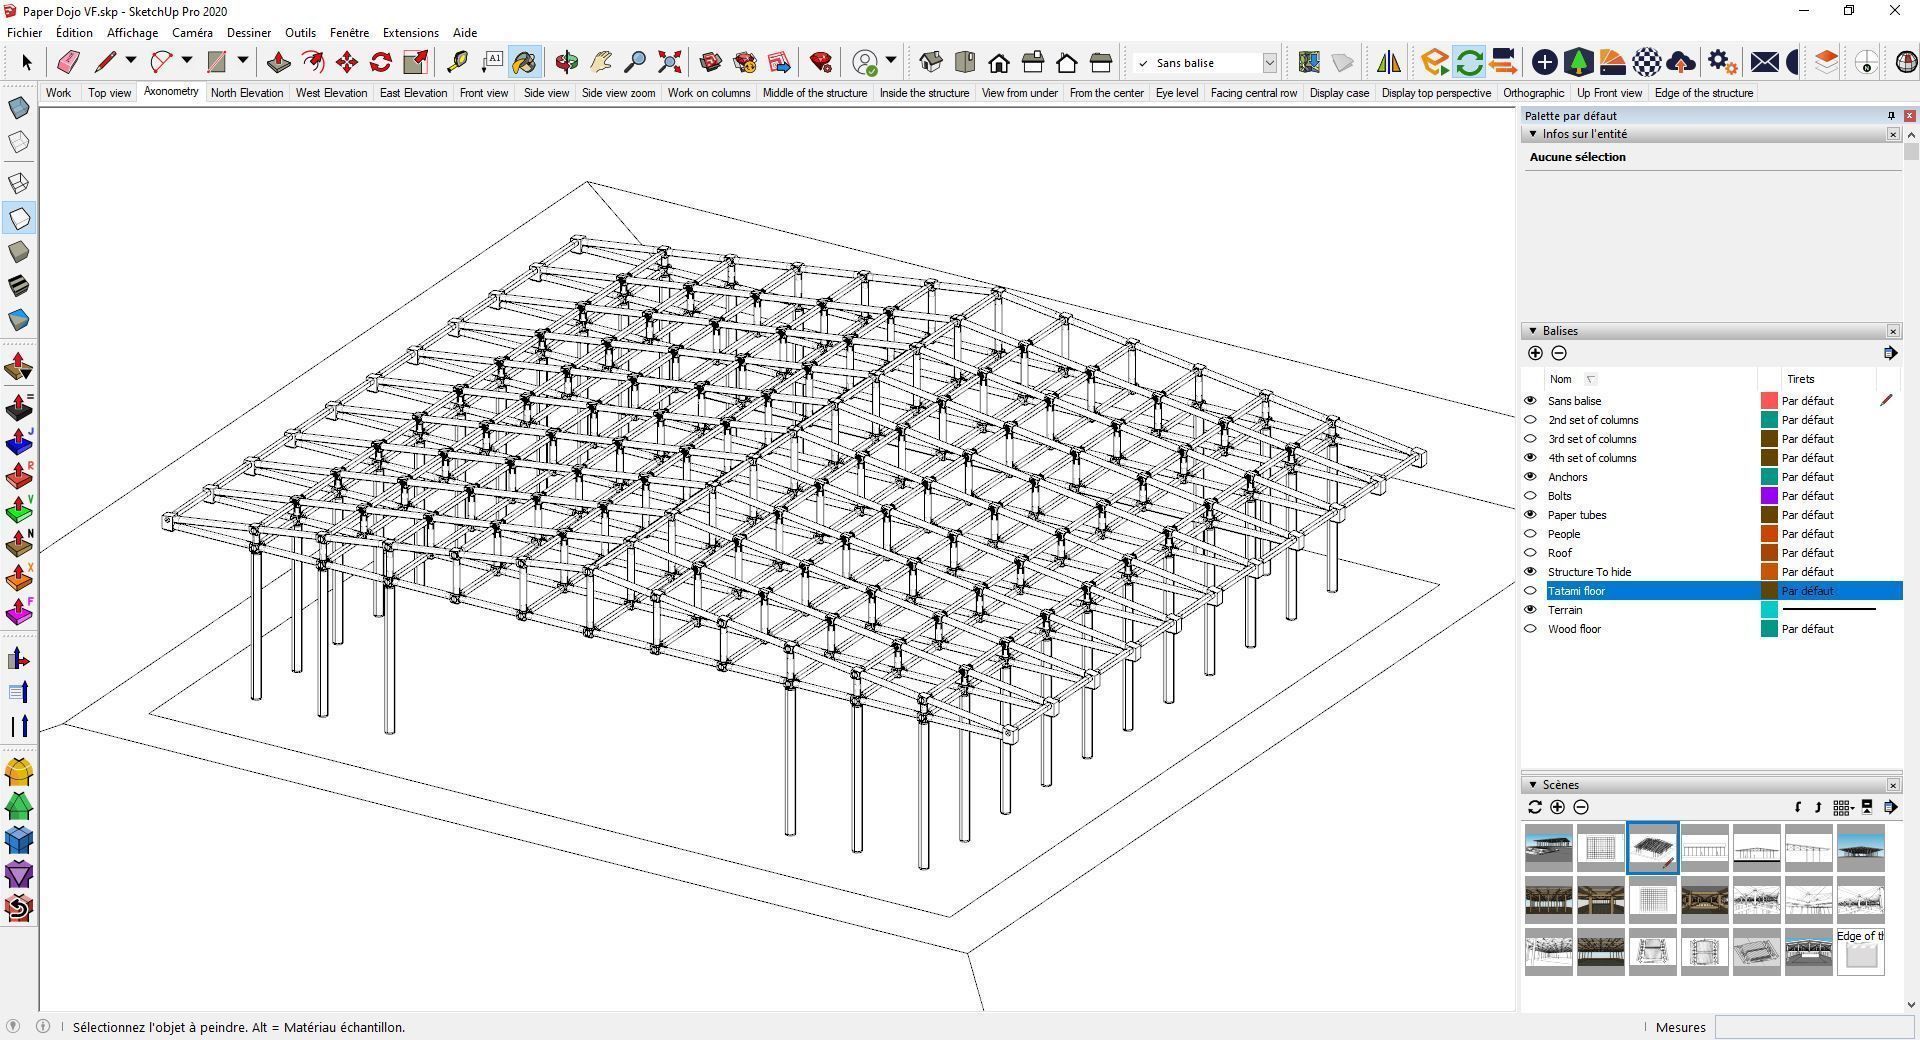Select the Text label tool
1920x1040 pixels.
[x=492, y=62]
